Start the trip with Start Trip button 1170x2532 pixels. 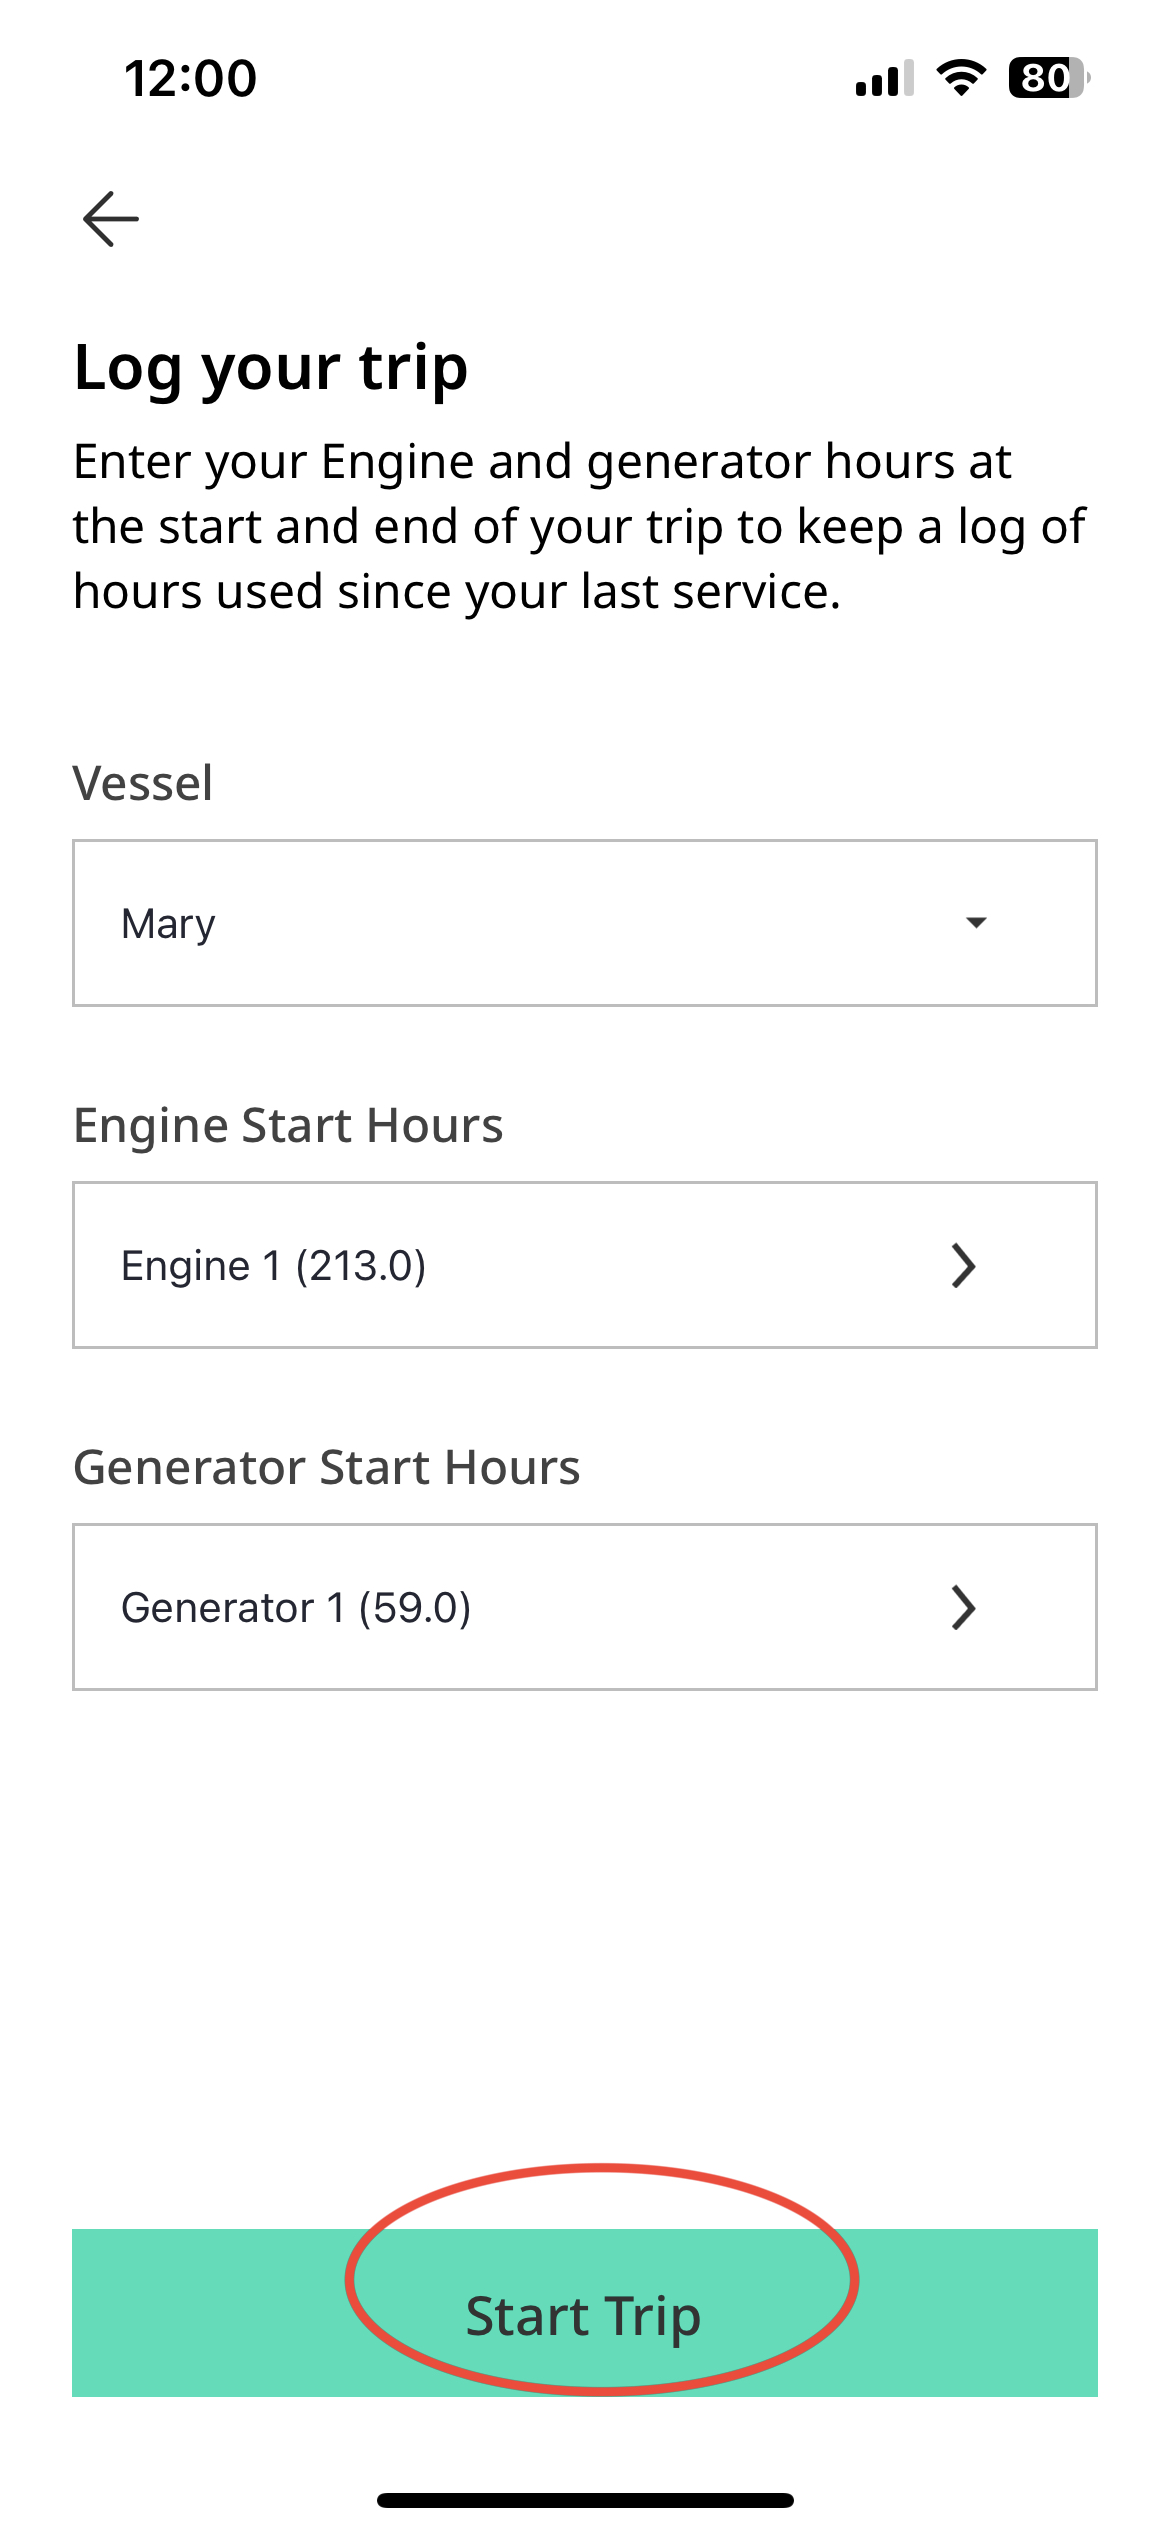(x=585, y=2312)
